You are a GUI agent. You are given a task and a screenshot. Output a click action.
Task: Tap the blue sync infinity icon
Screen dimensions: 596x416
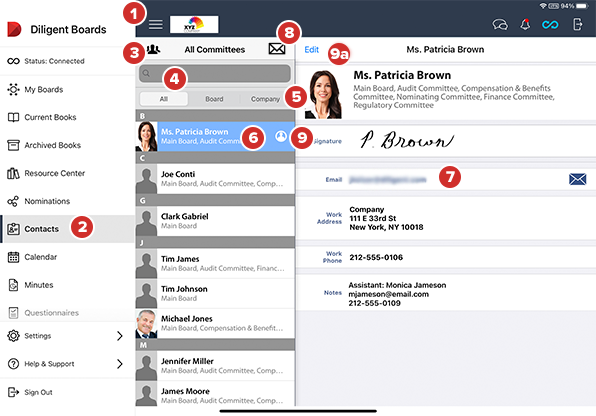click(550, 25)
